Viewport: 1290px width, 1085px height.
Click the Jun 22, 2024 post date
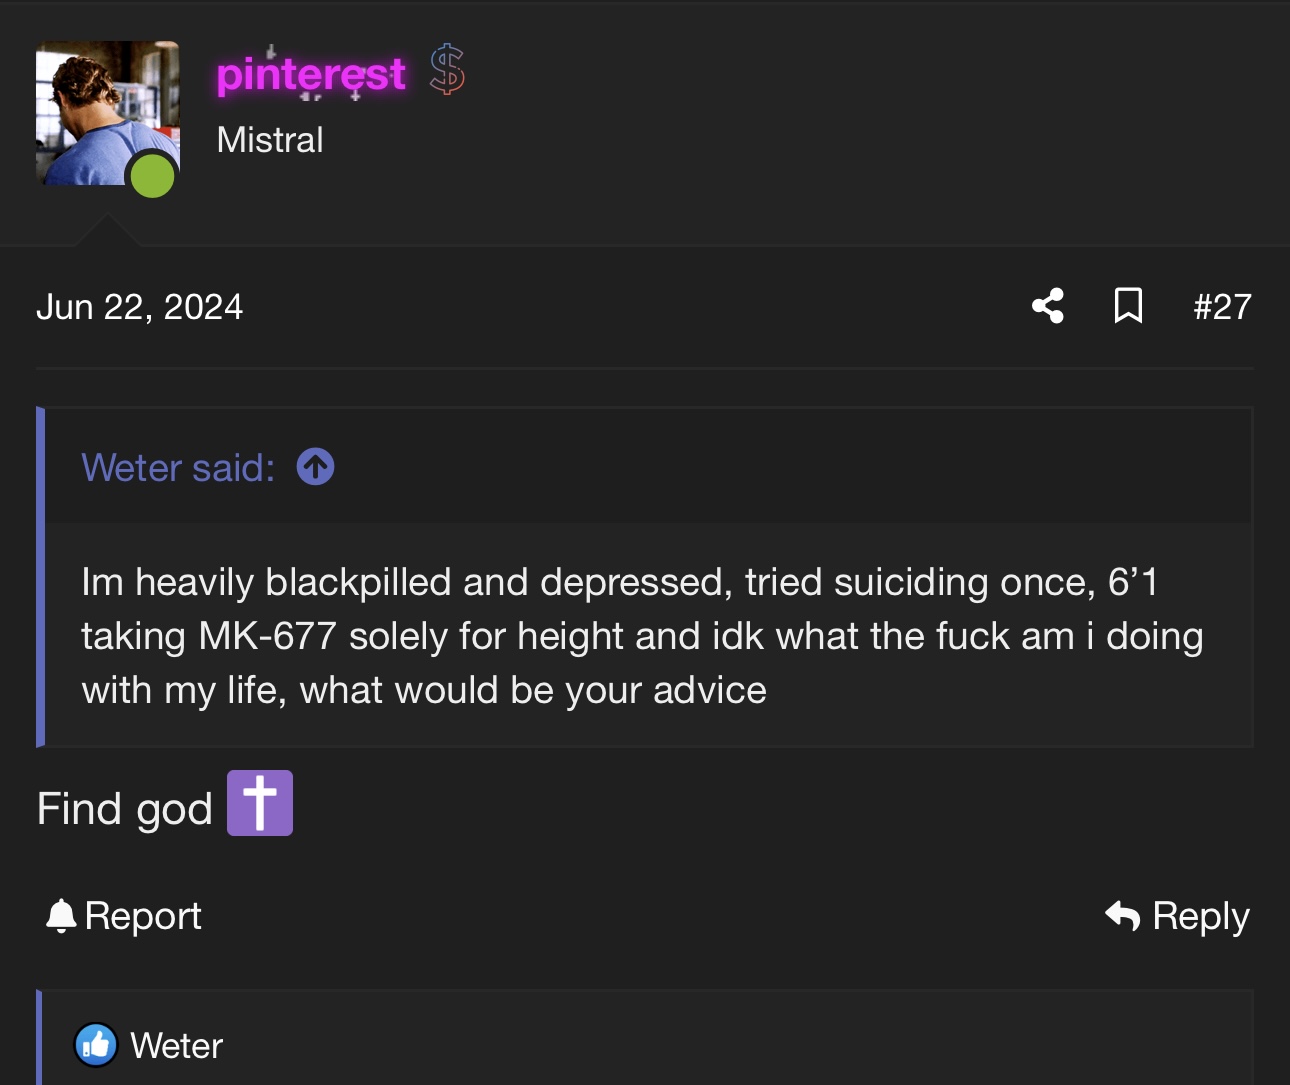[x=140, y=307]
